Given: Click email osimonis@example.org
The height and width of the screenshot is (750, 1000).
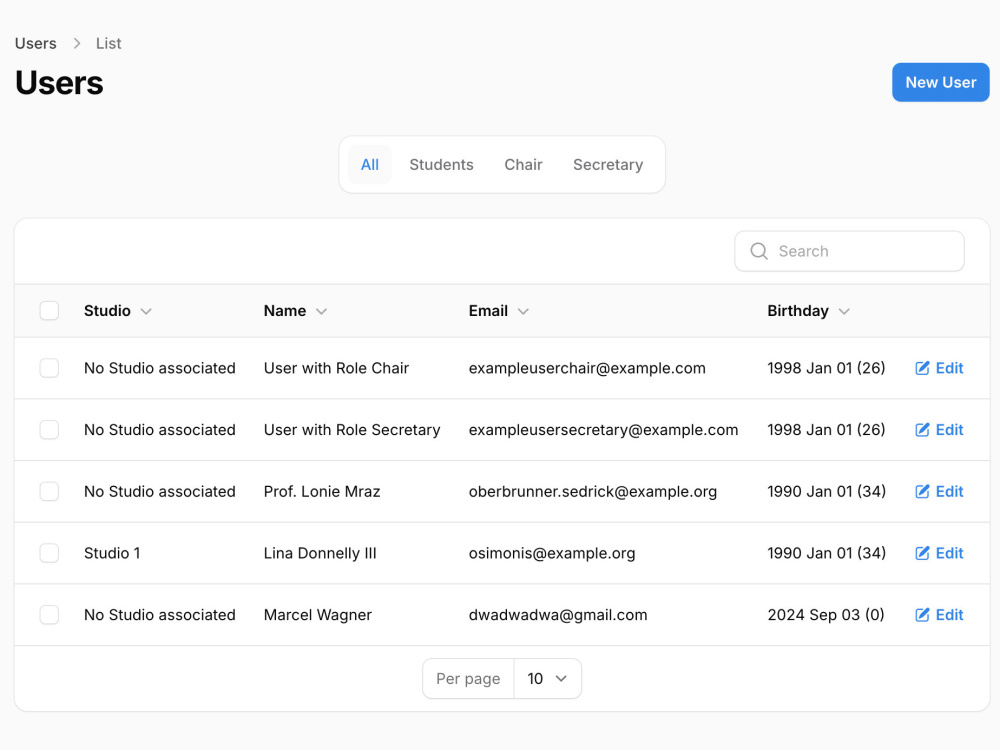Looking at the screenshot, I should [552, 553].
